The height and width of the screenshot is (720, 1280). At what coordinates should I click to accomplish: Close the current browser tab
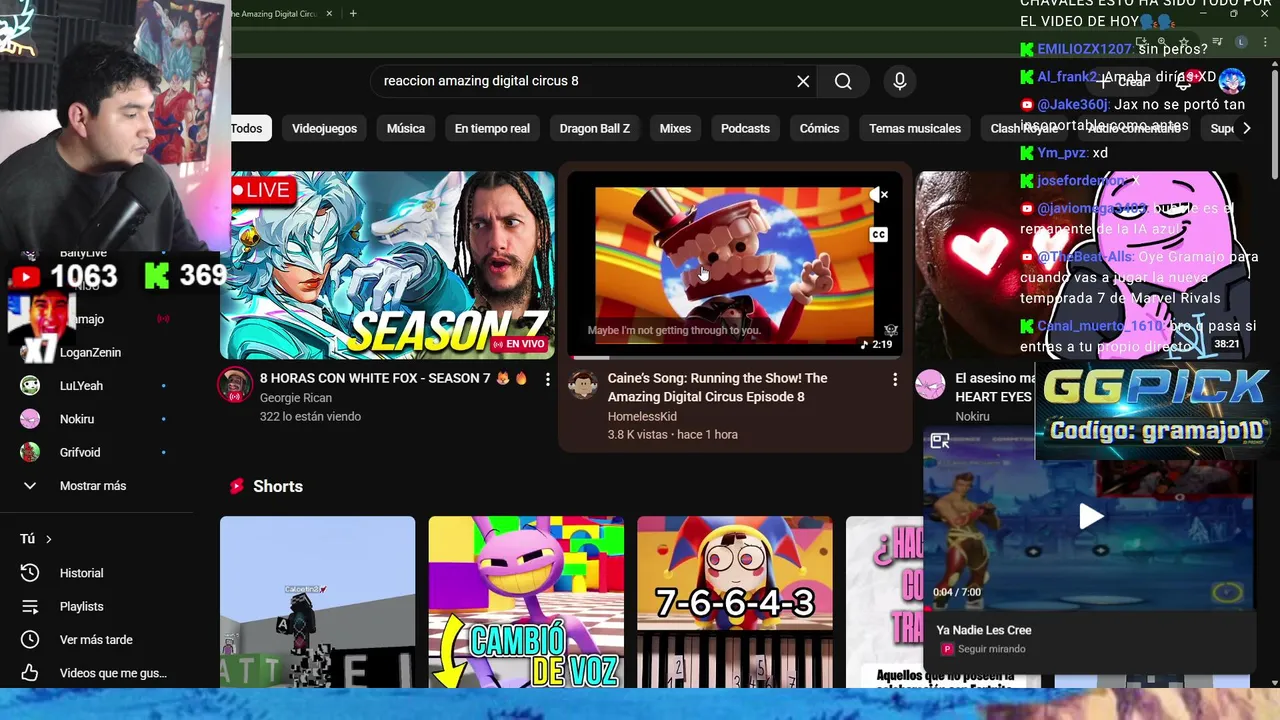coord(329,14)
